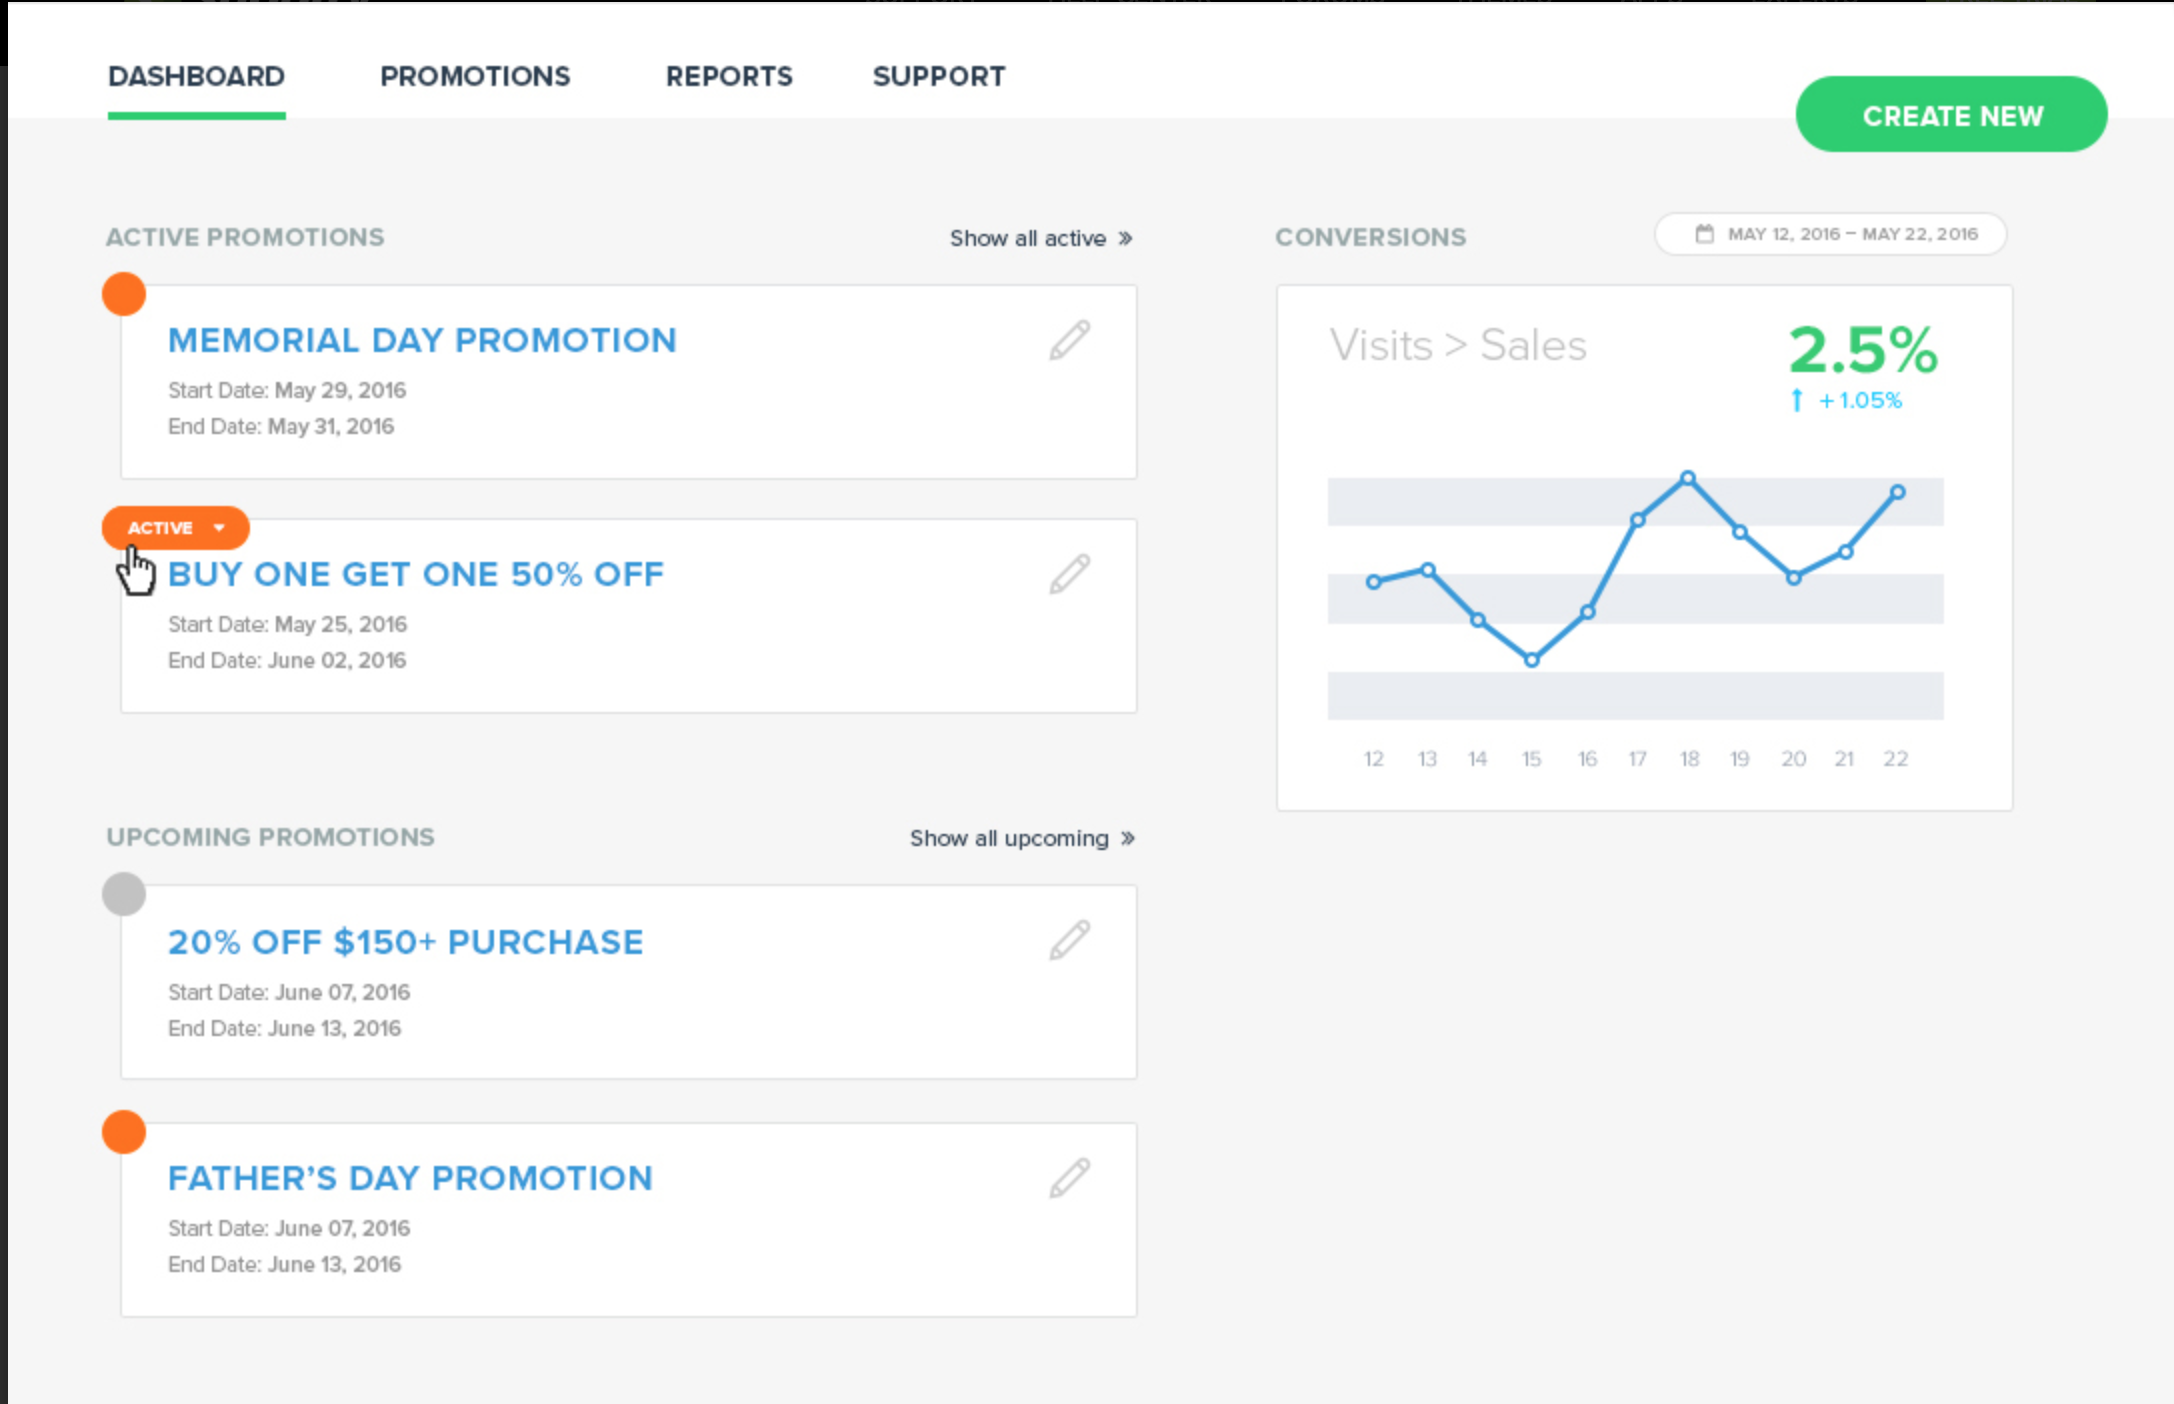Click the 2.5% conversion rate value
This screenshot has height=1404, width=2174.
[x=1863, y=350]
